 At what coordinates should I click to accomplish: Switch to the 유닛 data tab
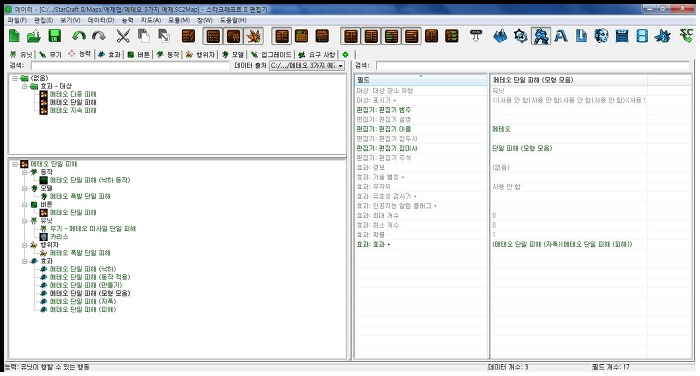[21, 54]
